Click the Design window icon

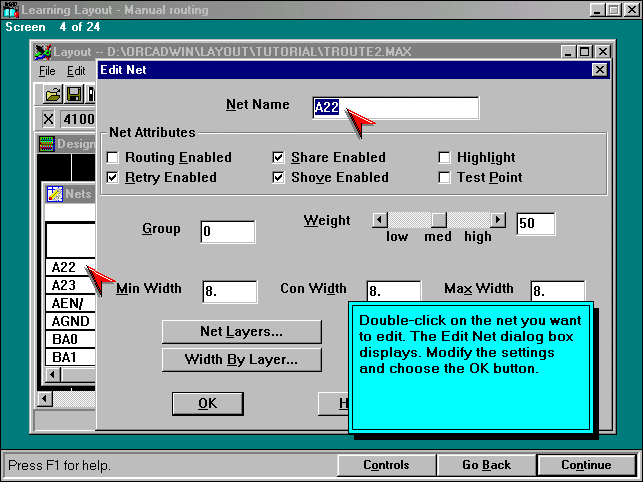[47, 144]
